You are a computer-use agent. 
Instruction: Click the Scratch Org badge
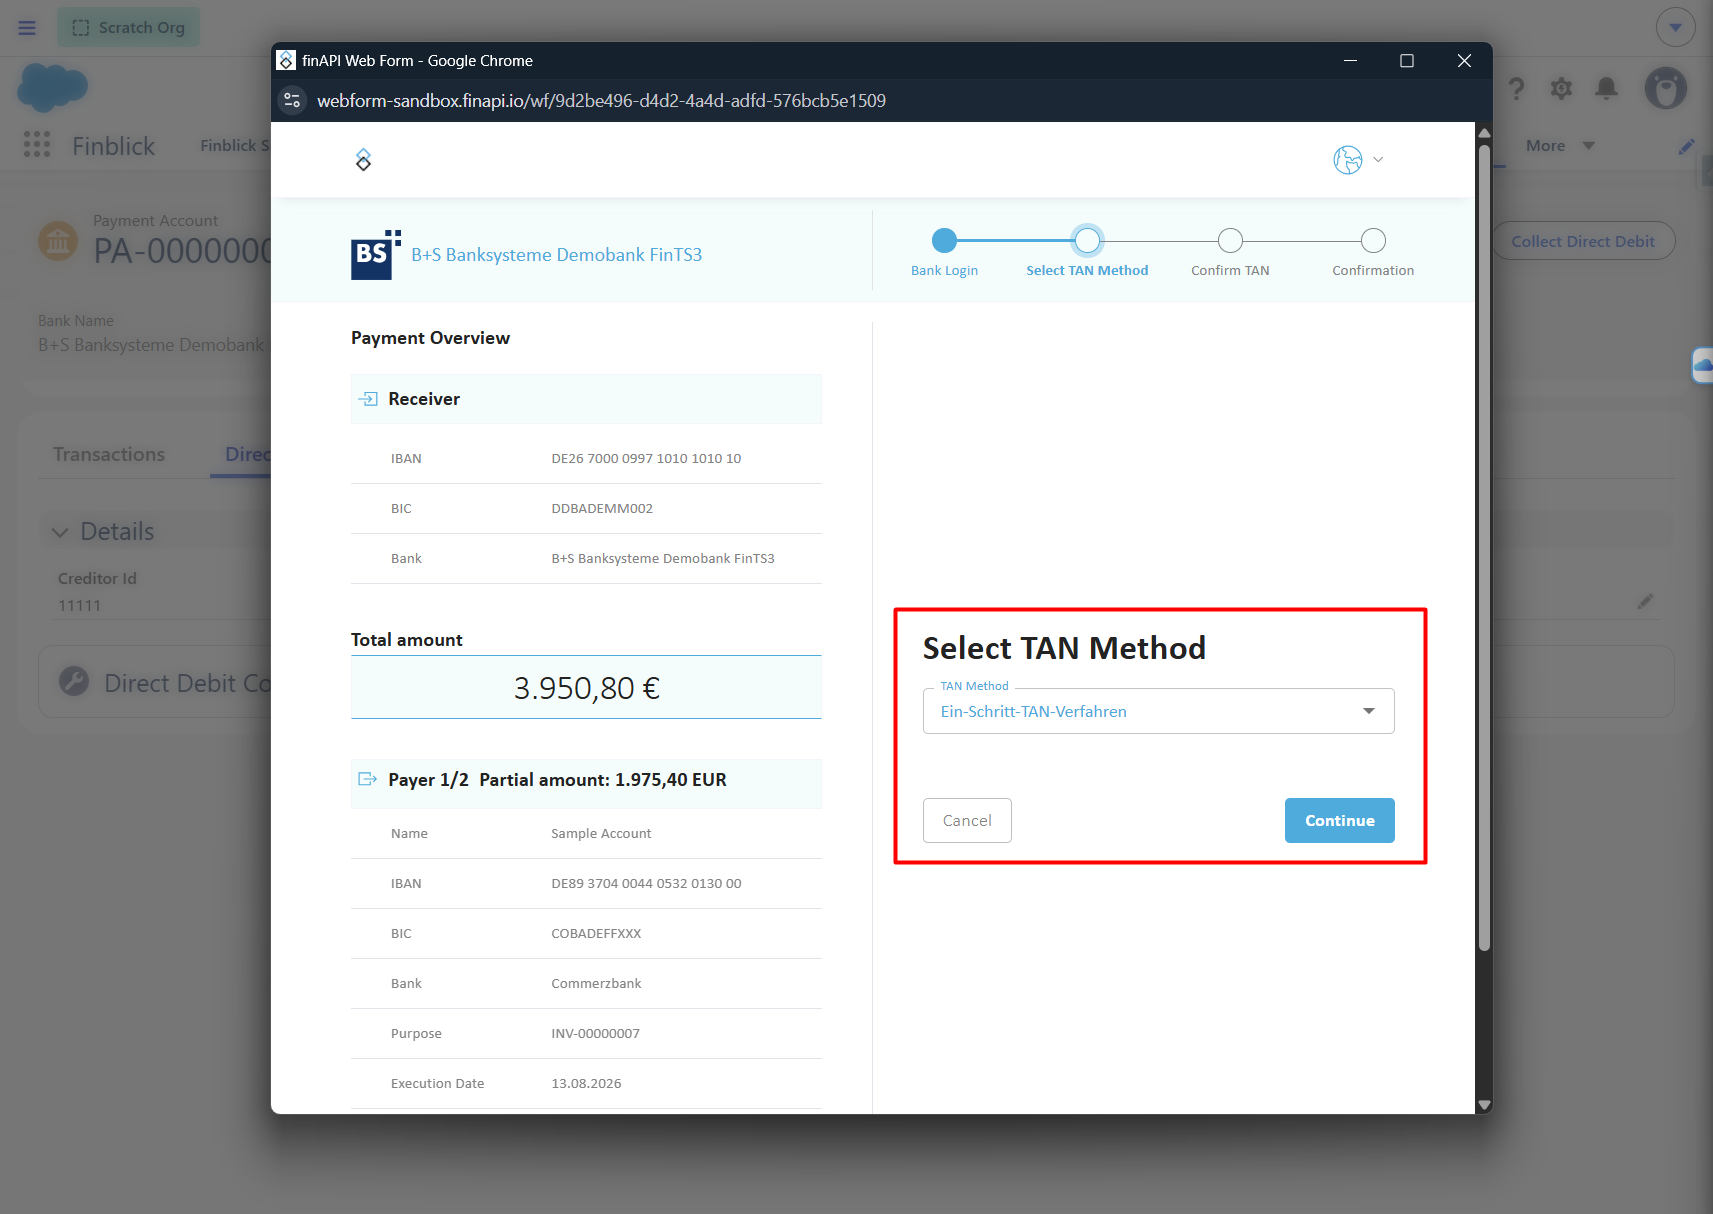pyautogui.click(x=128, y=28)
